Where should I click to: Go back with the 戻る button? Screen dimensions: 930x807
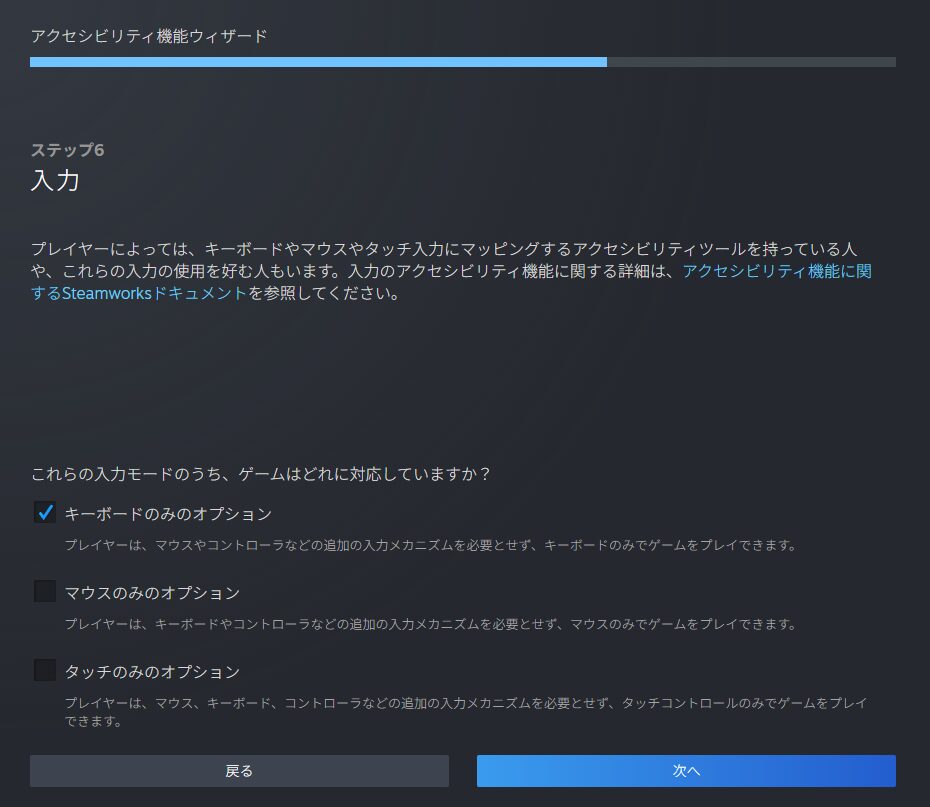click(239, 771)
